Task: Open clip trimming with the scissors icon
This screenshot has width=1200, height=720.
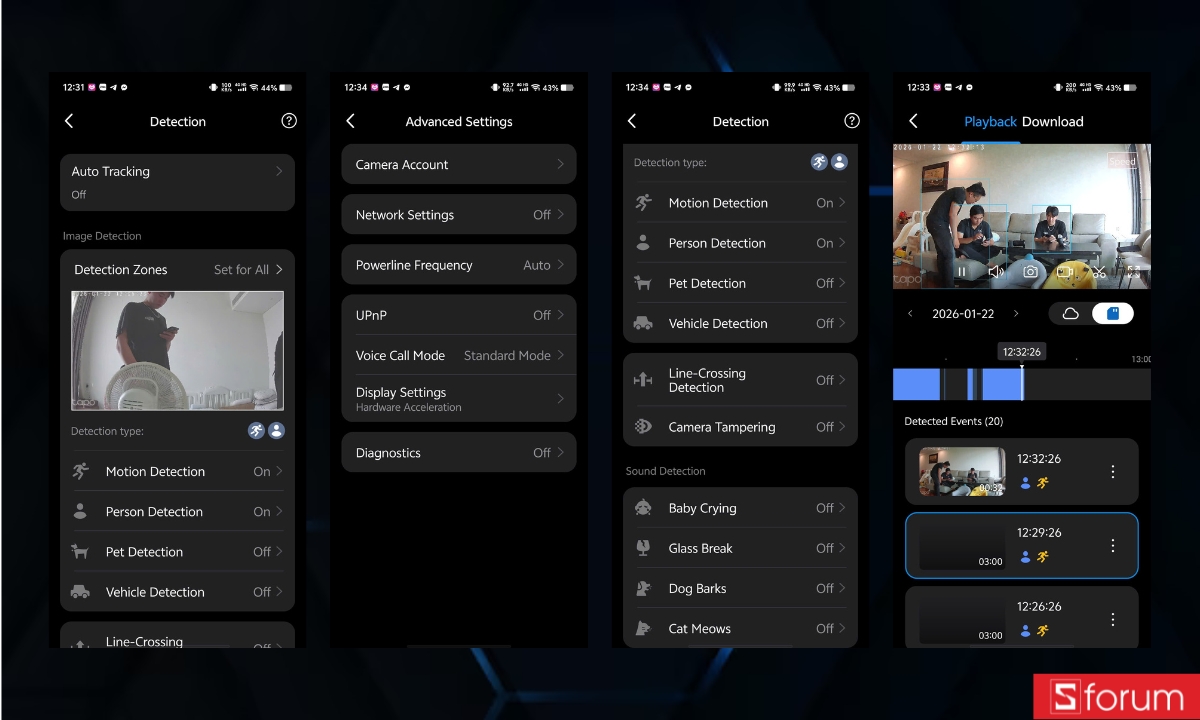Action: pyautogui.click(x=1098, y=271)
